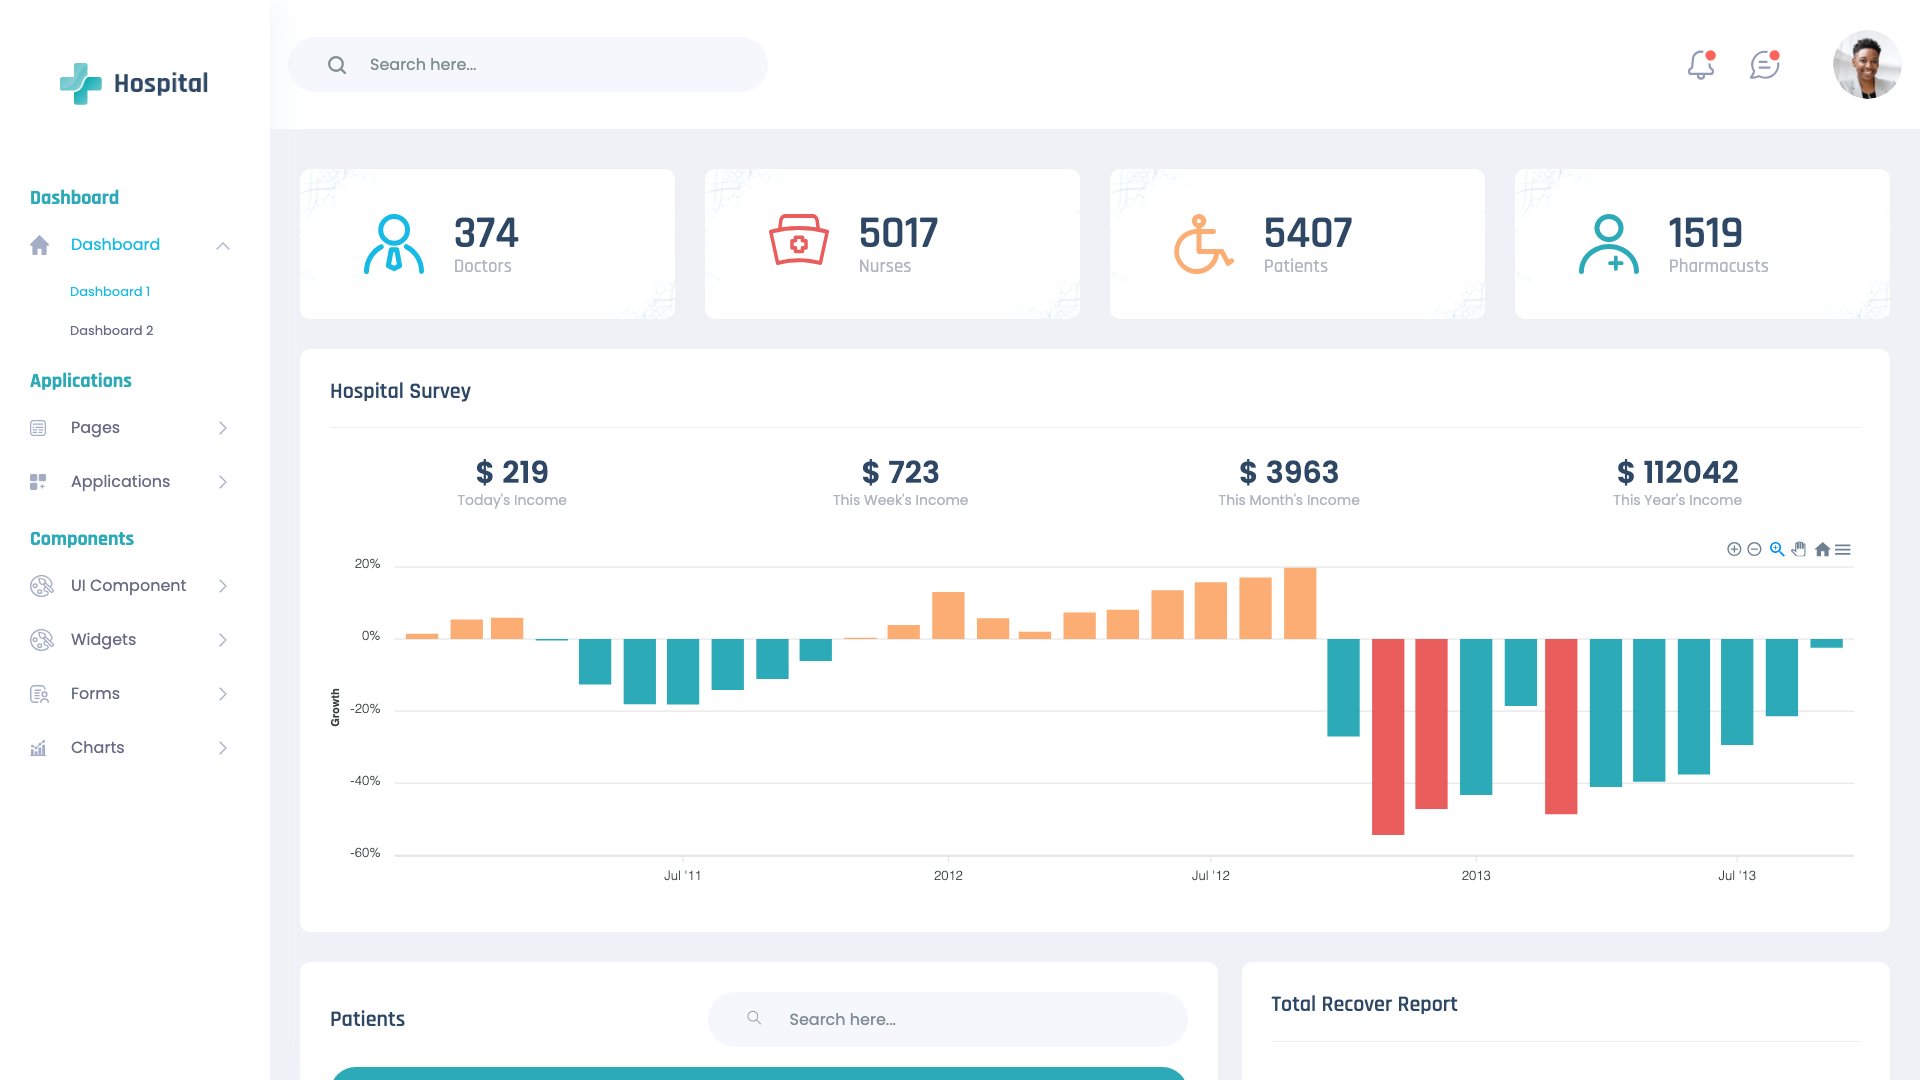The height and width of the screenshot is (1080, 1920).
Task: Open the chart hamburger menu icon
Action: tap(1843, 549)
